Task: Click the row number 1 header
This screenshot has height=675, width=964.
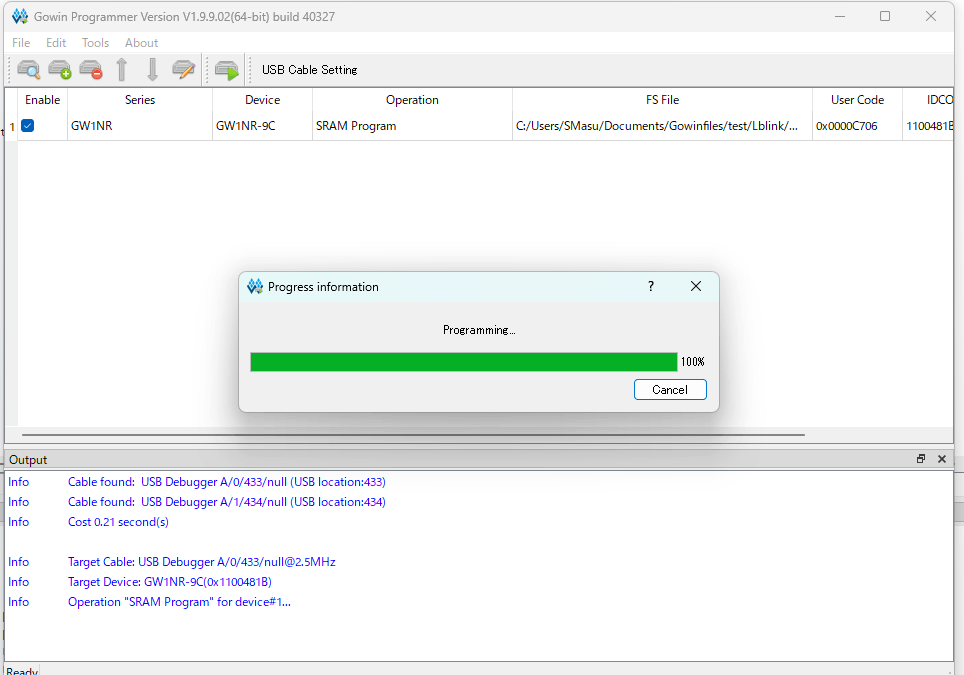Action: (12, 127)
